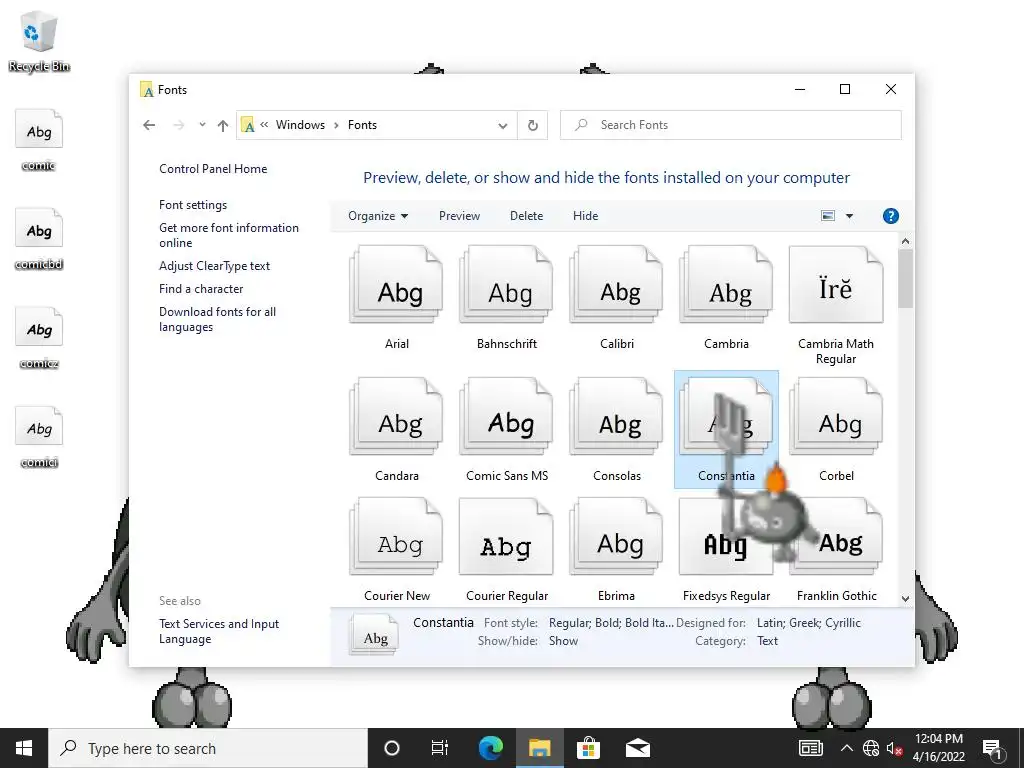Open Mail app from taskbar
Viewport: 1024px width, 768px height.
pos(637,748)
